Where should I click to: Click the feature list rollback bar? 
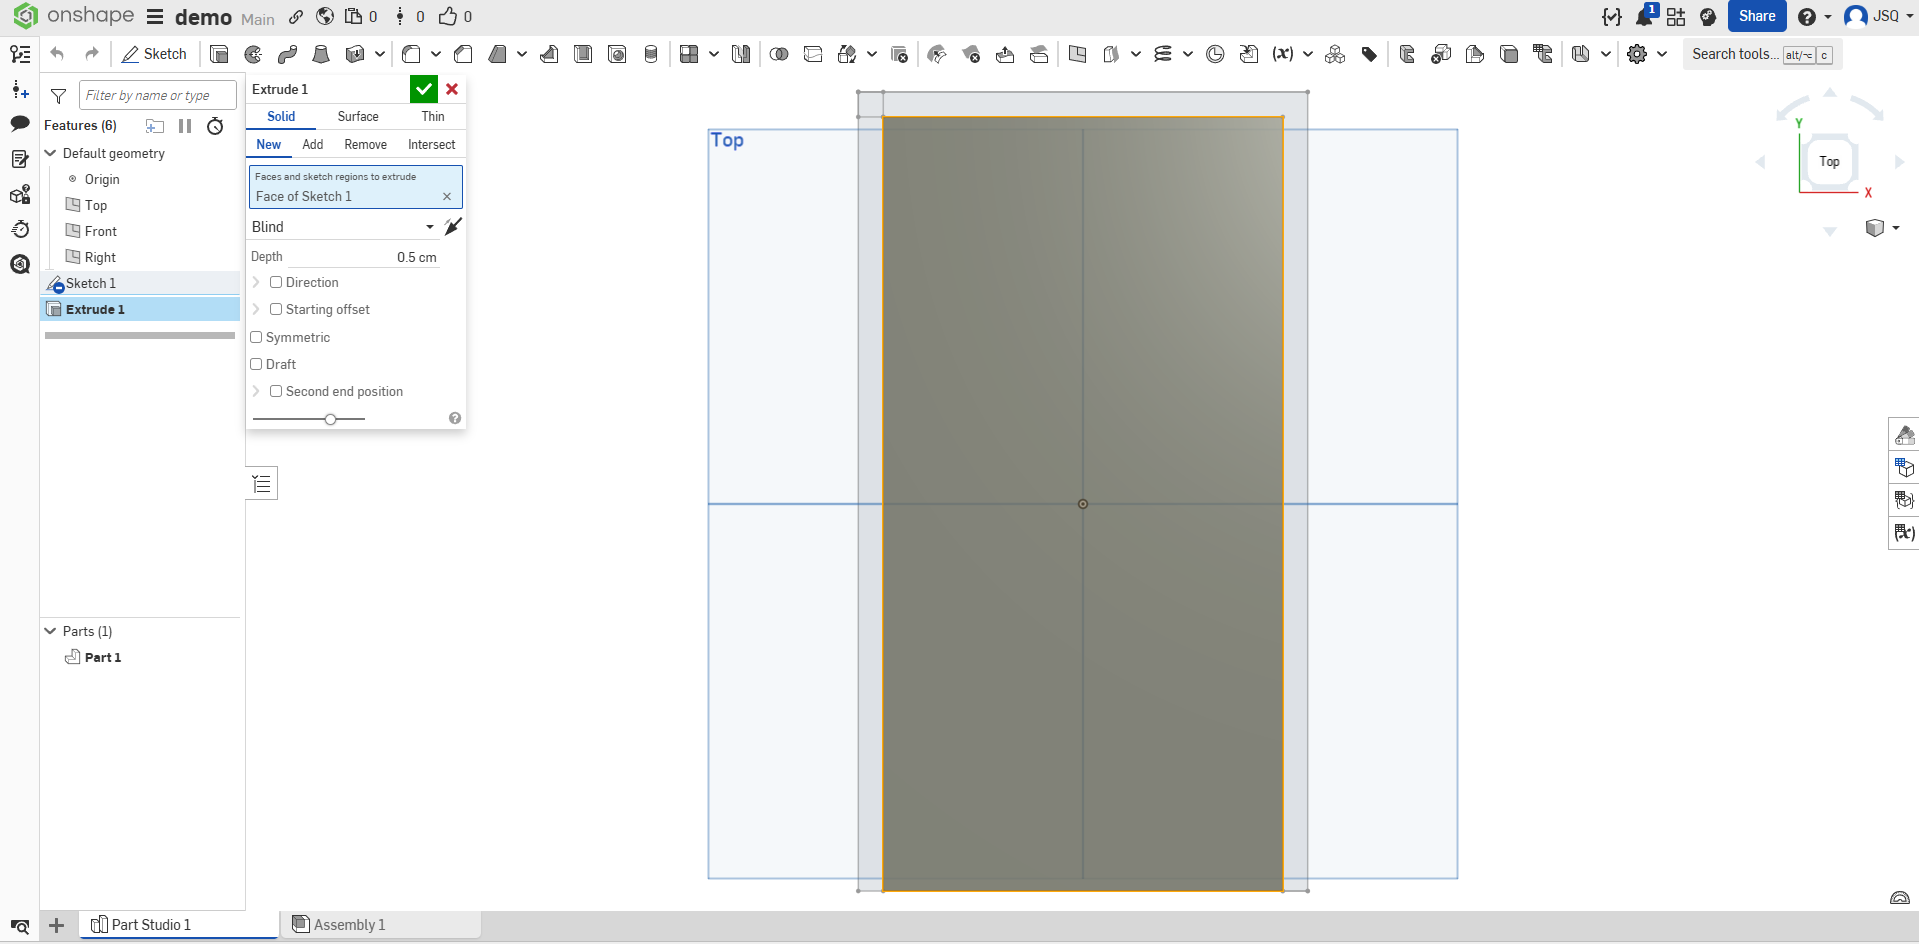click(140, 336)
